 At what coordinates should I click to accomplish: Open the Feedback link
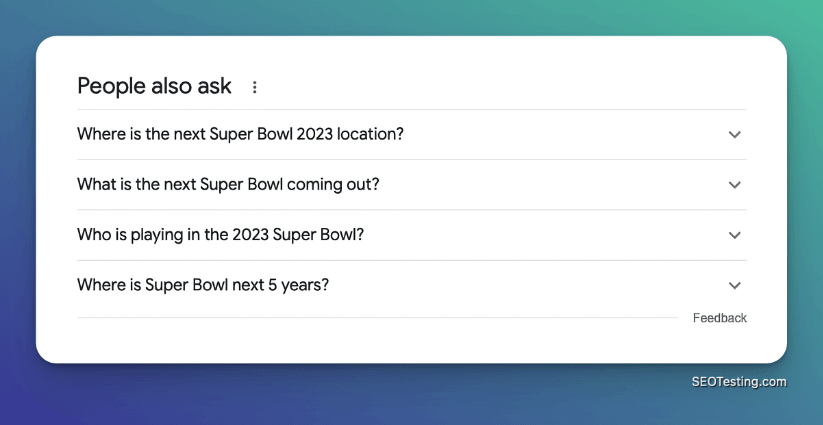[719, 318]
